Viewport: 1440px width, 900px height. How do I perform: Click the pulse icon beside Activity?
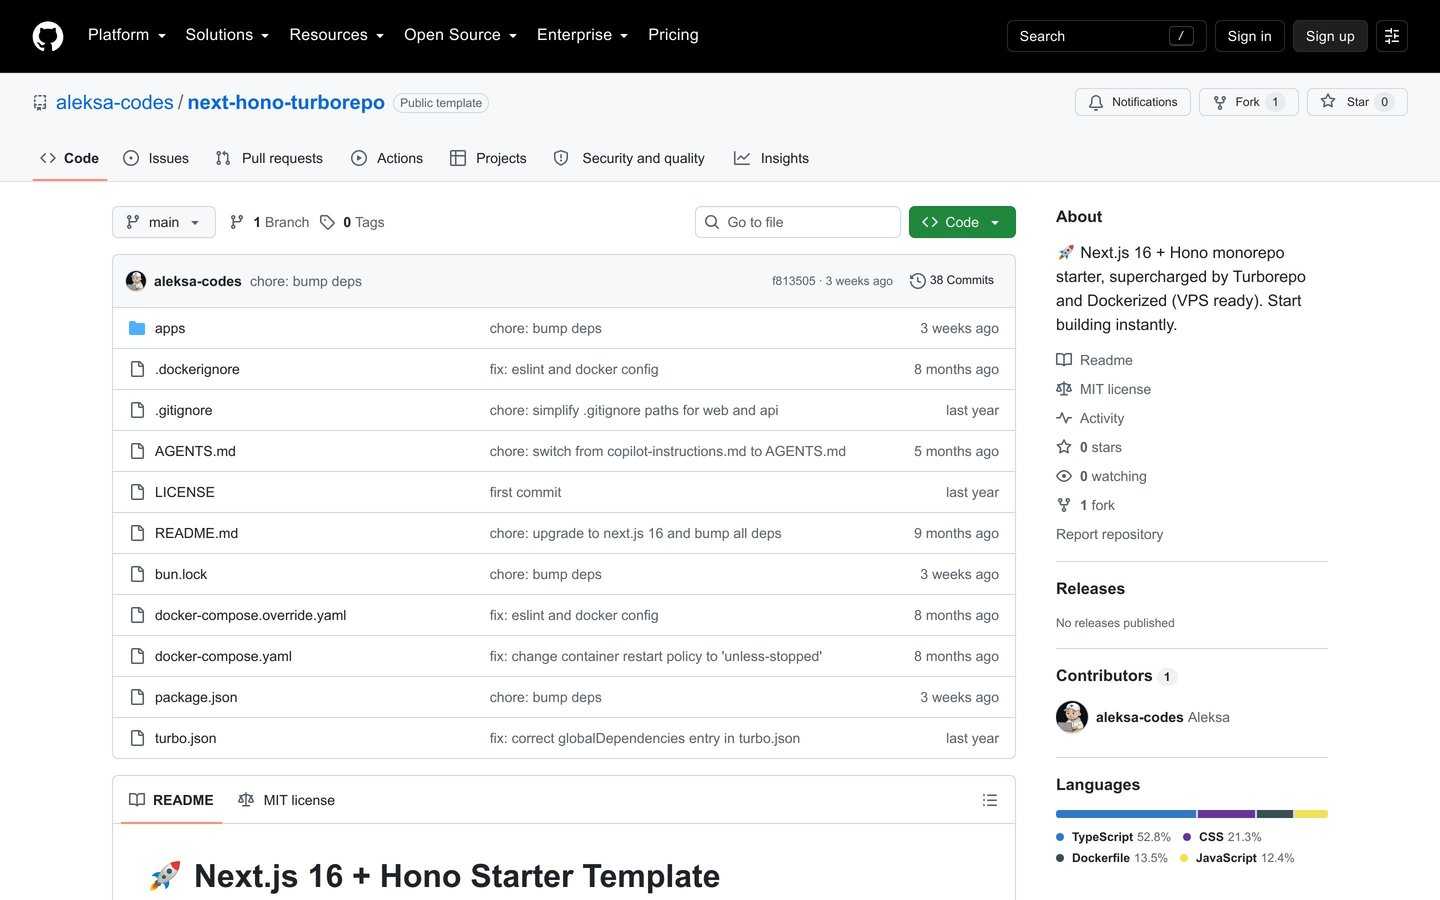tap(1064, 418)
